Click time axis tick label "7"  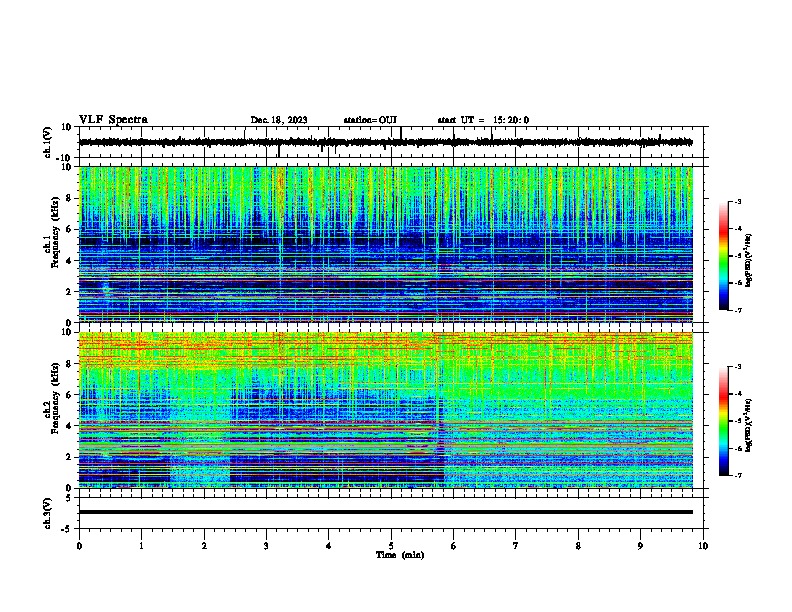516,546
